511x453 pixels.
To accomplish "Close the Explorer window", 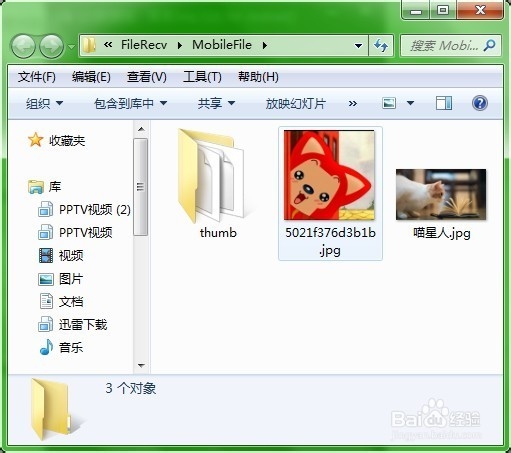I will (480, 10).
